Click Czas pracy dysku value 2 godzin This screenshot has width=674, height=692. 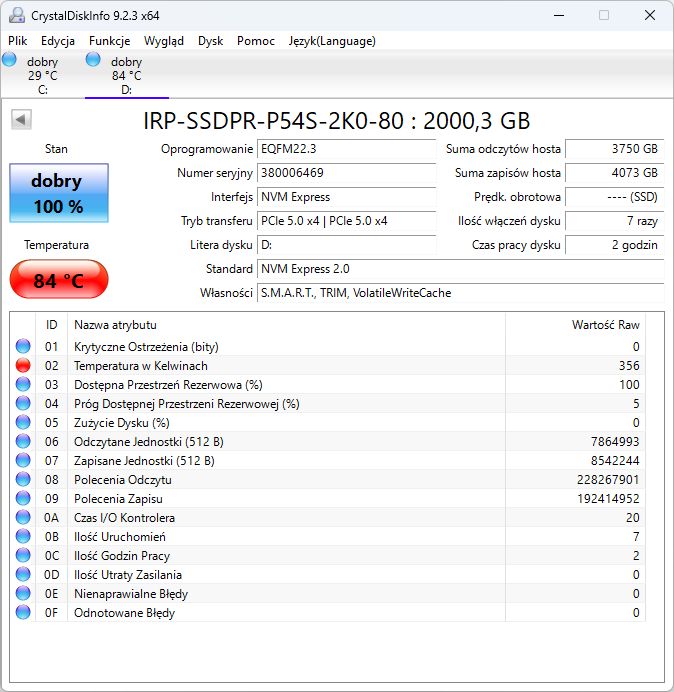click(x=614, y=244)
